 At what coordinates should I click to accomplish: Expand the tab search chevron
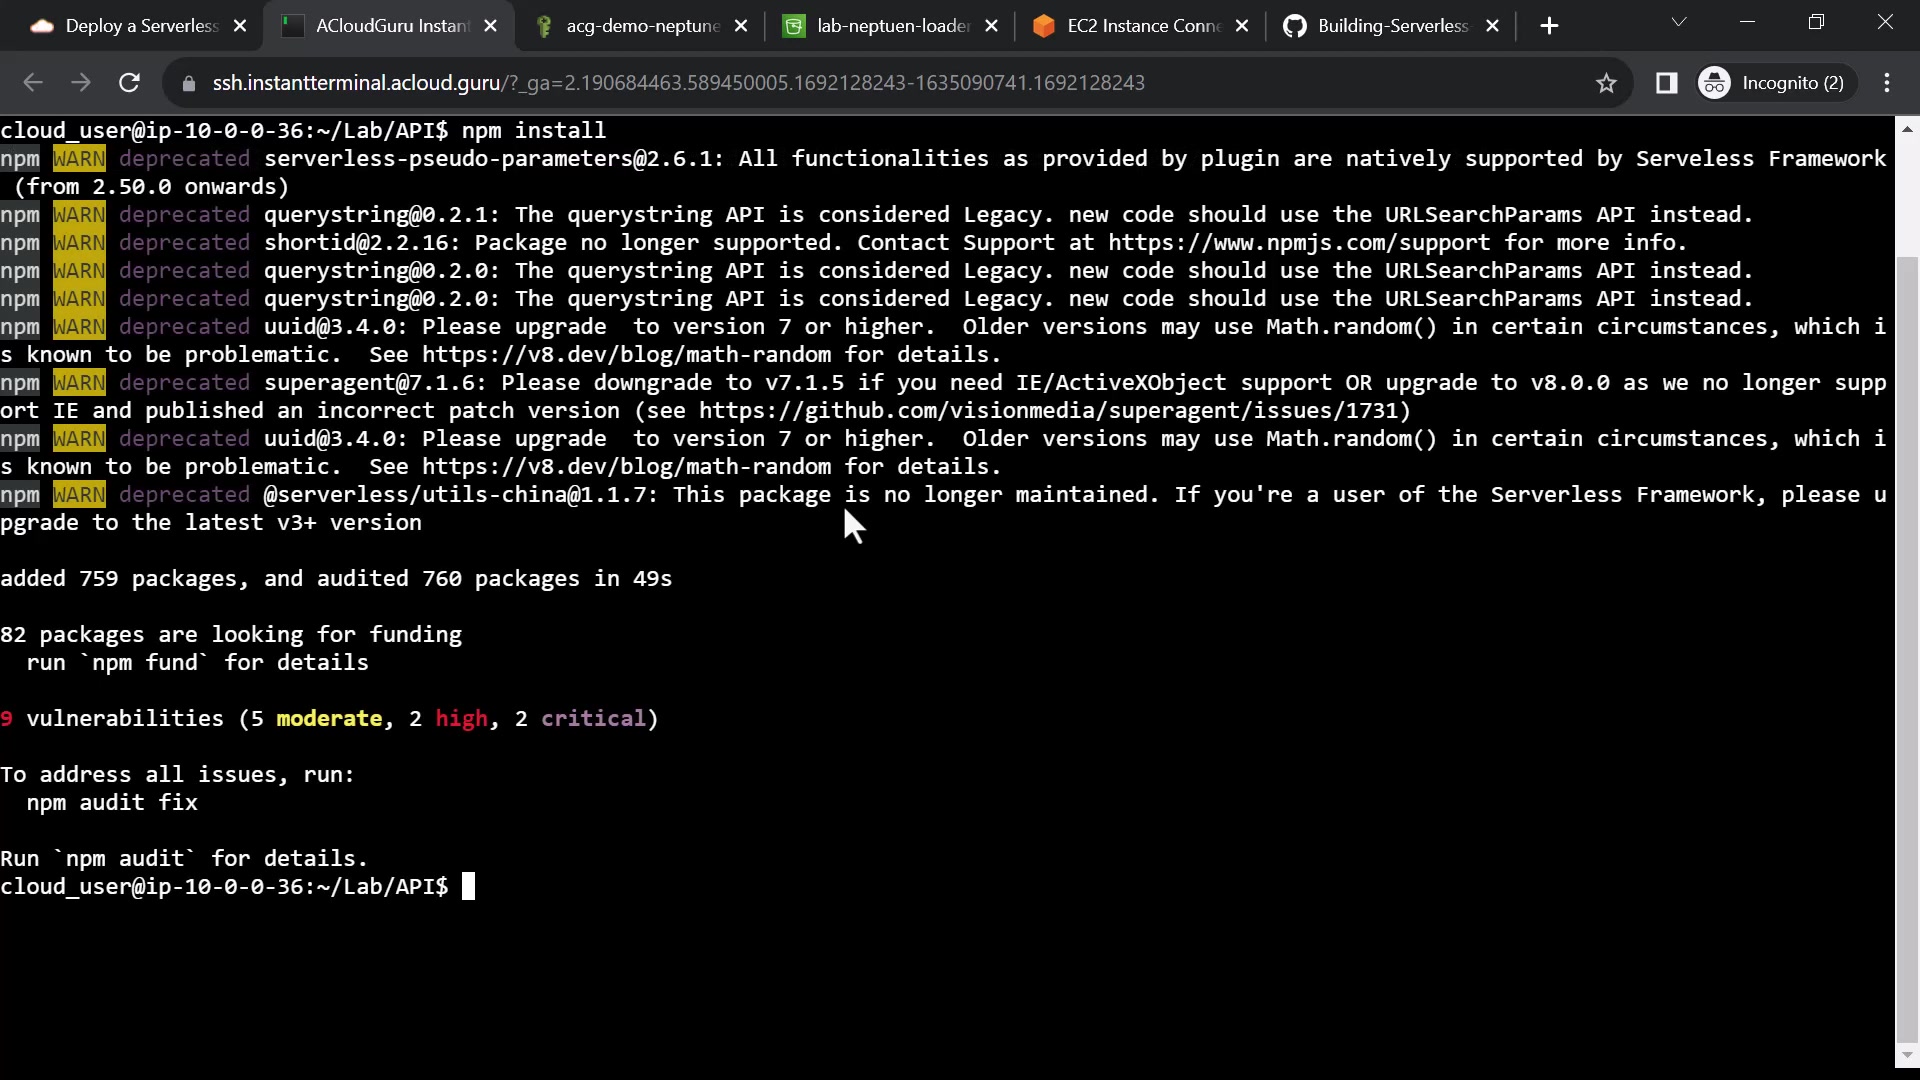1679,22
